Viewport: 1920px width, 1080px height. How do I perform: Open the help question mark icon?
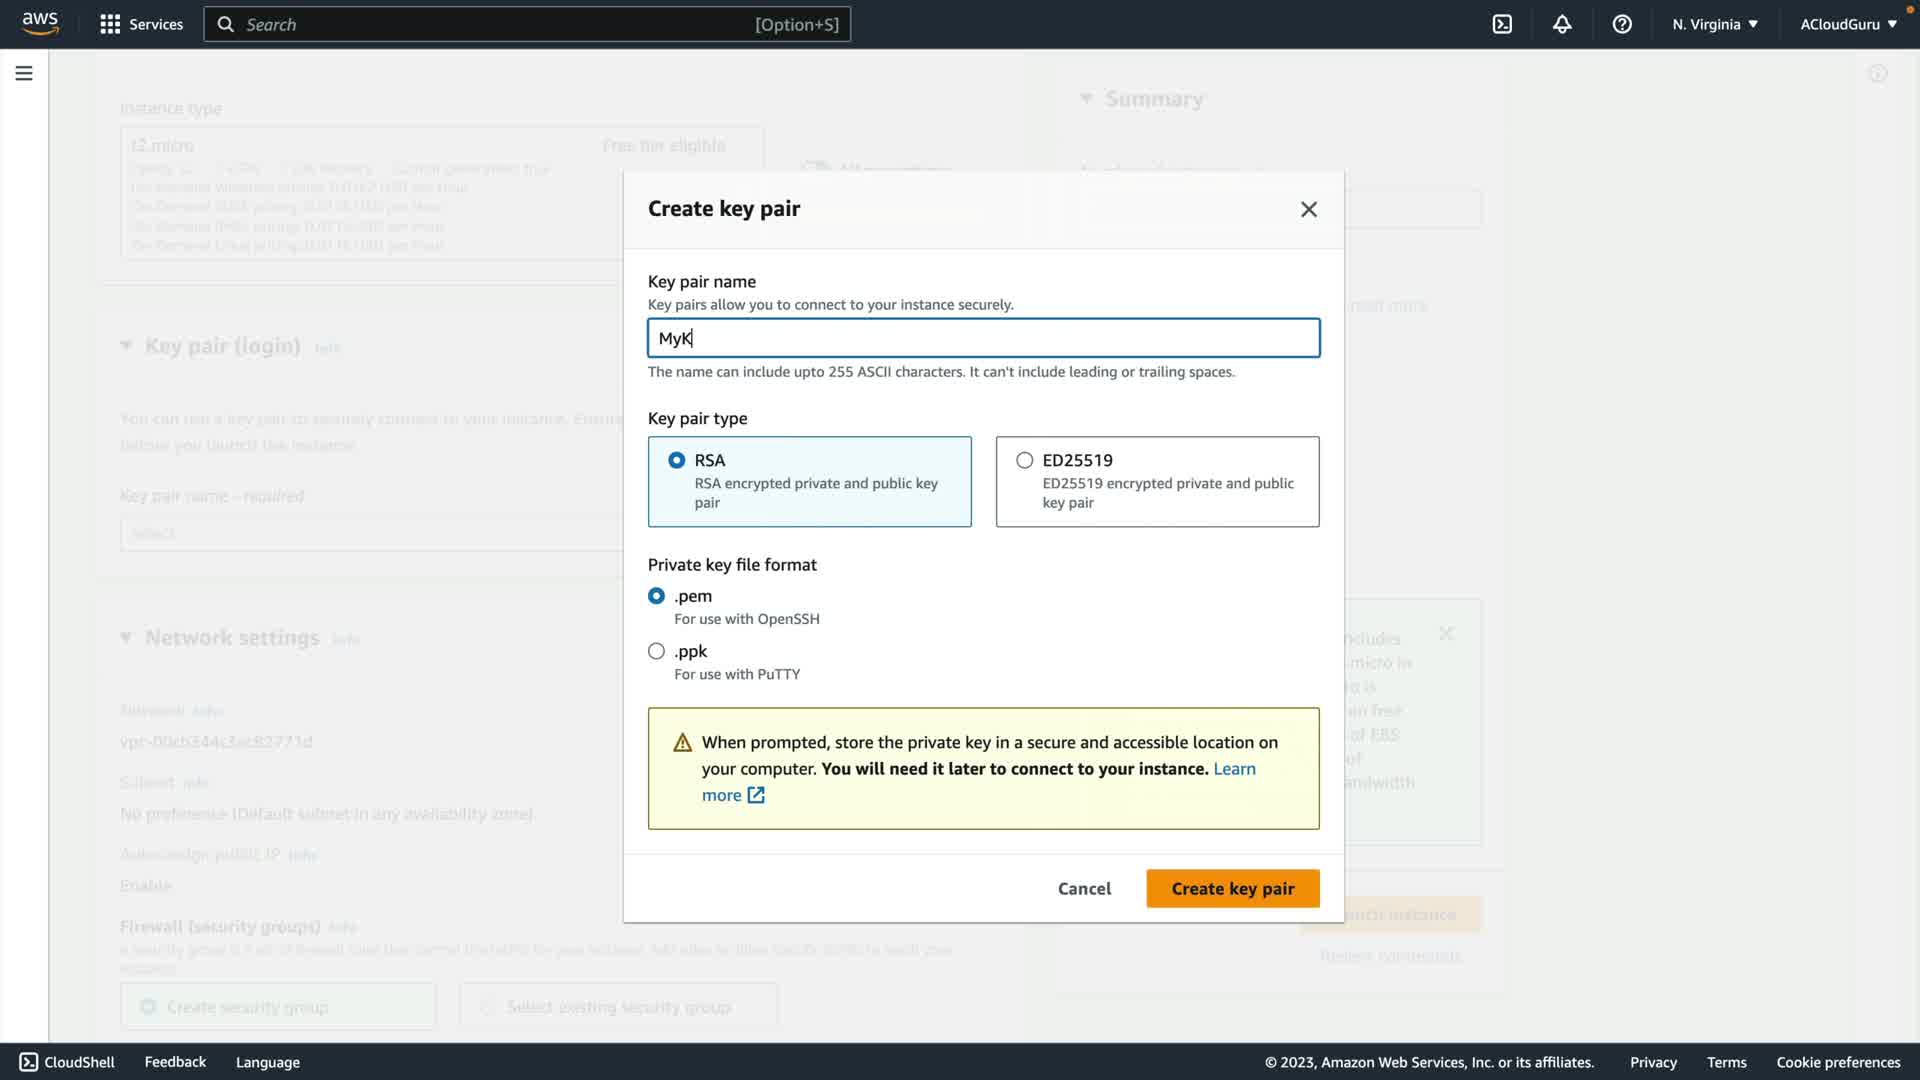[1622, 24]
